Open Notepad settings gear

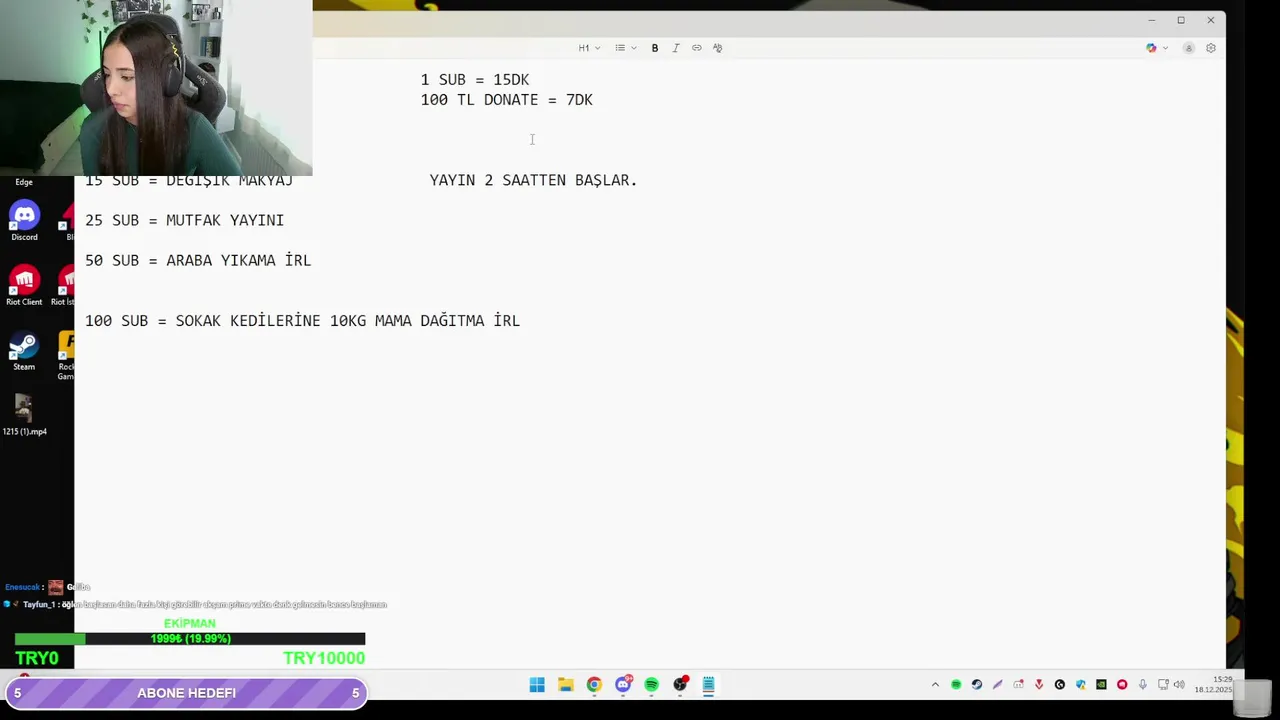click(x=1210, y=48)
